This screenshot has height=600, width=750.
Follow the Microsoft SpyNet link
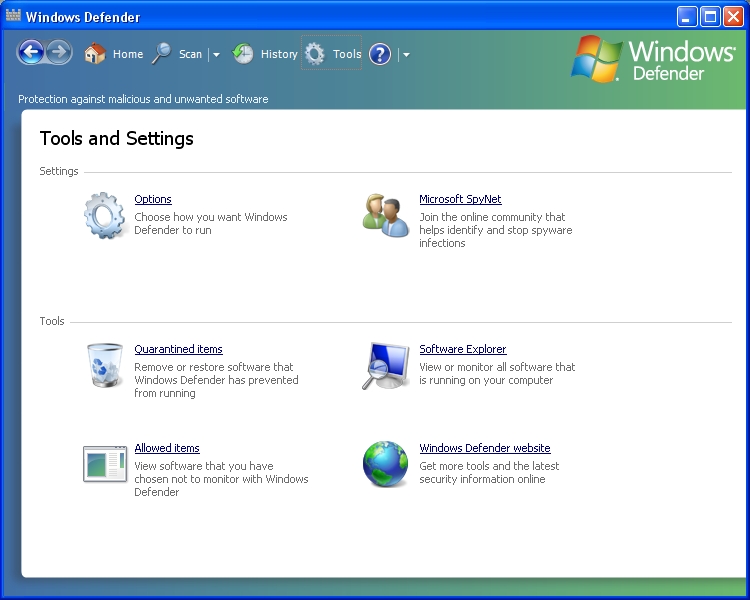[x=460, y=199]
